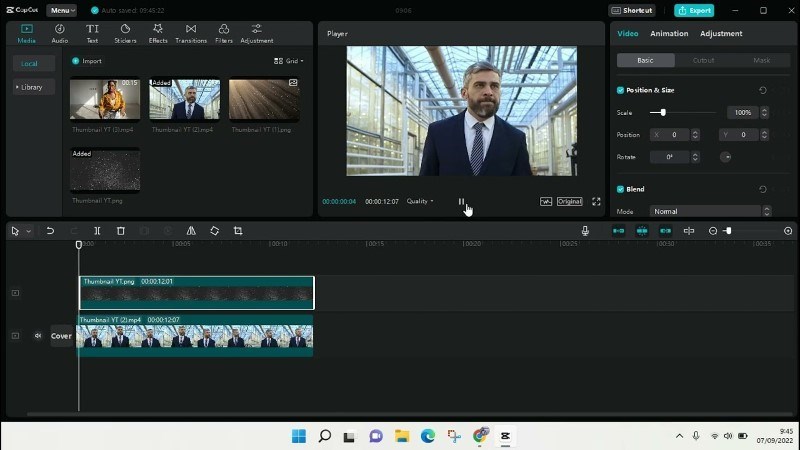Open the Quality dropdown in player

point(420,202)
